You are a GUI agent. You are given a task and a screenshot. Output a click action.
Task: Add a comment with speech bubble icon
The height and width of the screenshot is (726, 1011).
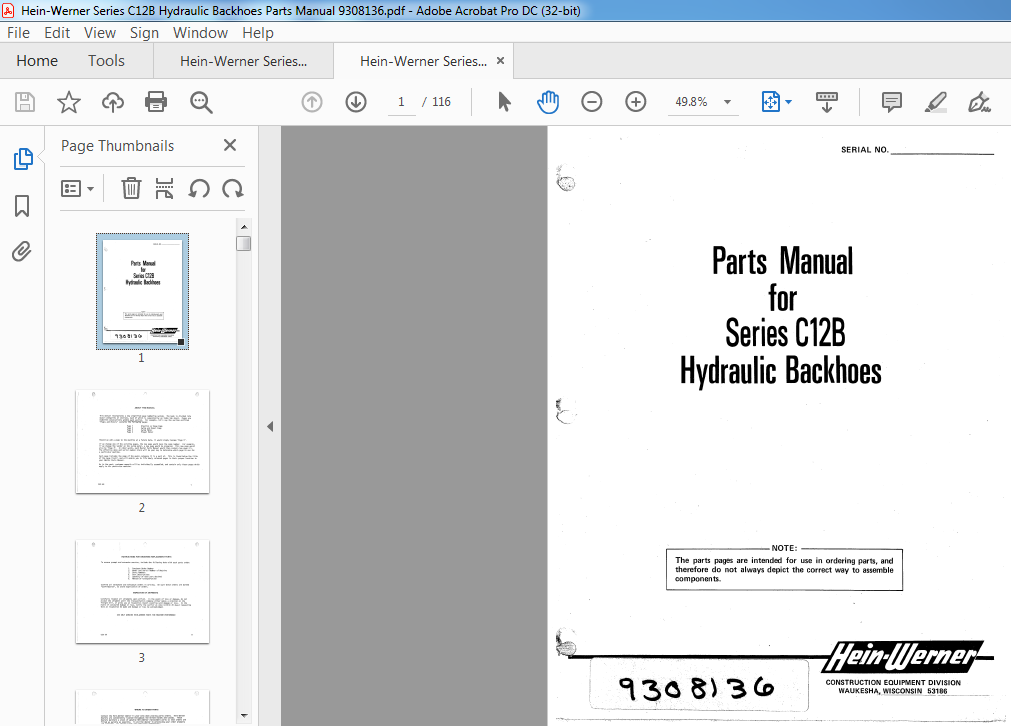point(892,102)
